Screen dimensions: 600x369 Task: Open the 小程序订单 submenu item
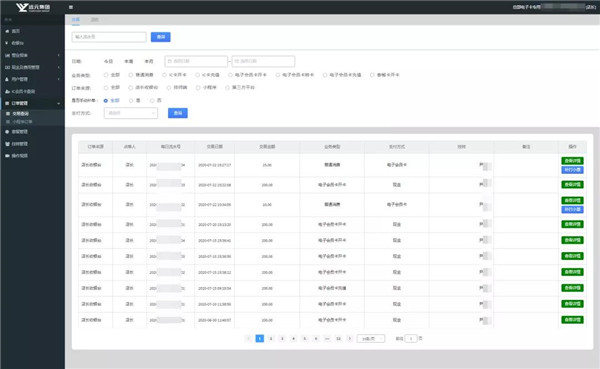coord(22,122)
